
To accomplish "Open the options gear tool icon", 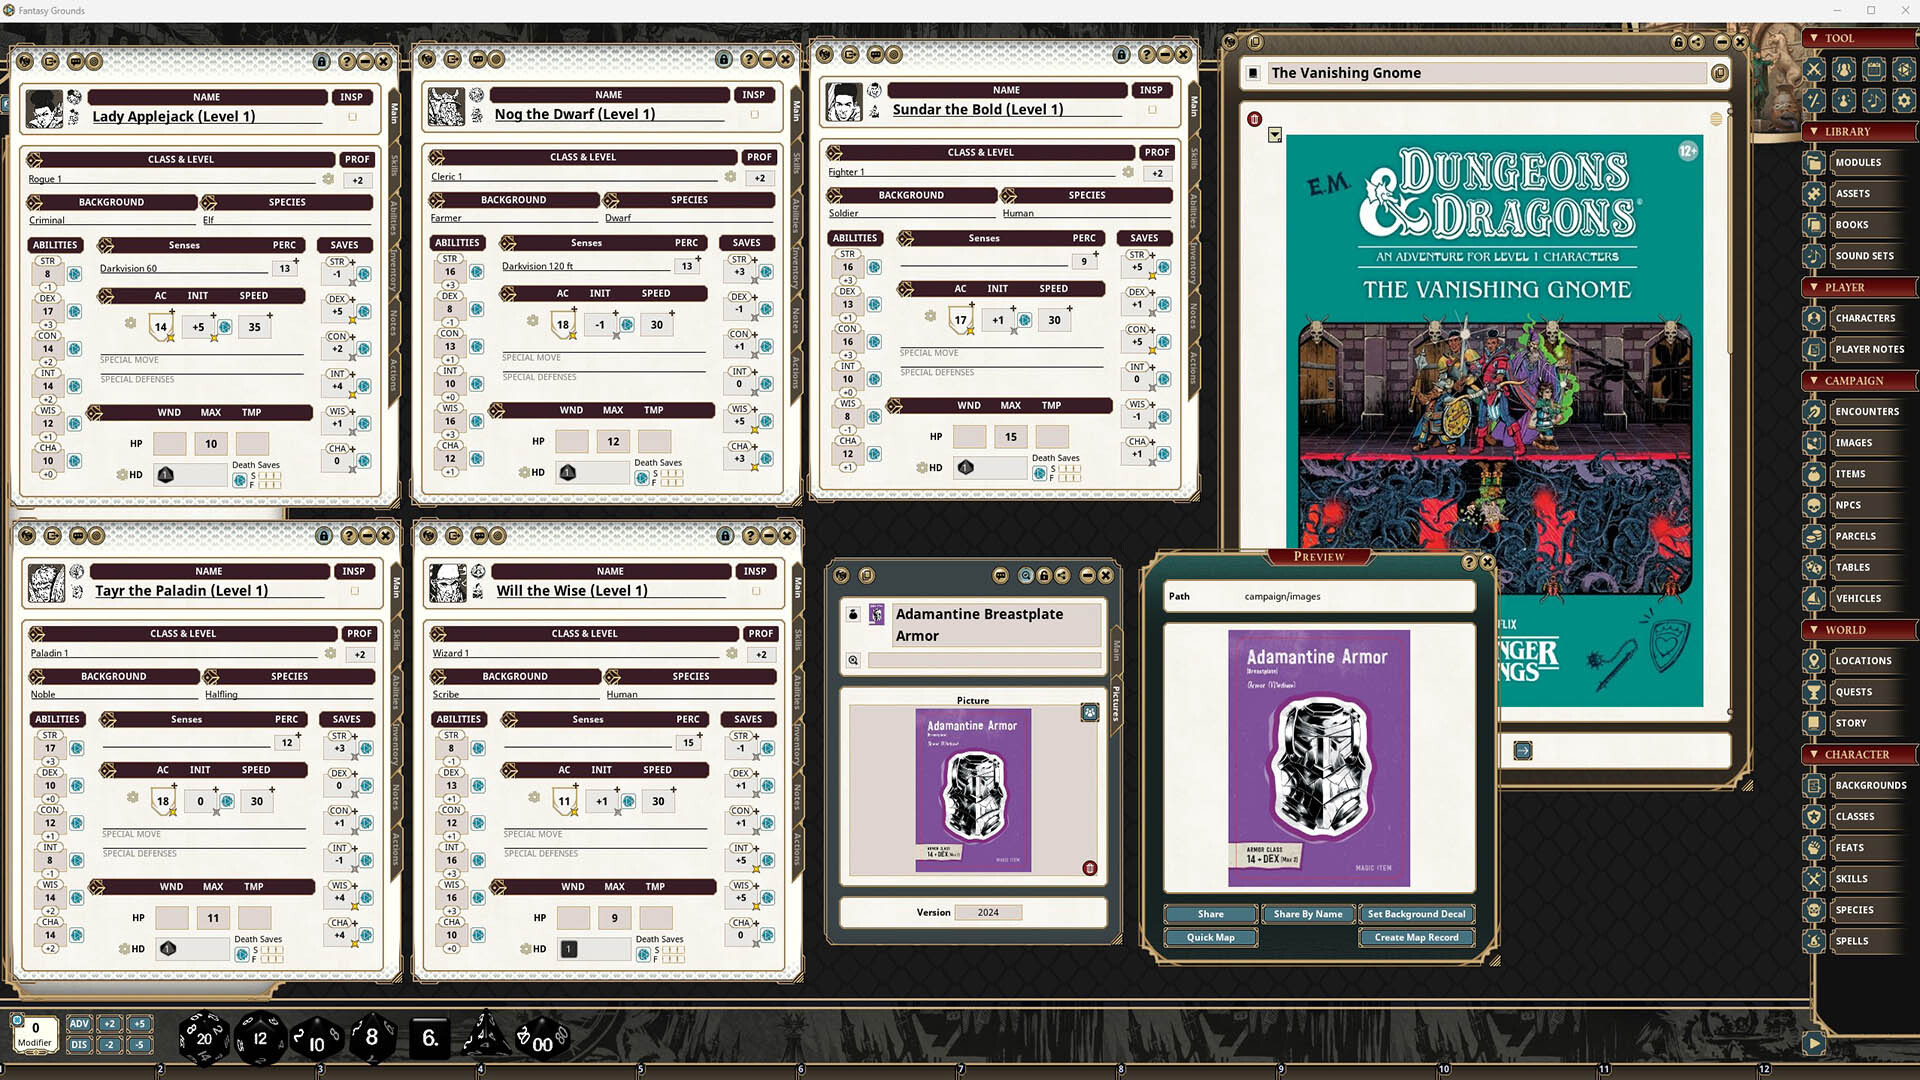I will [1903, 100].
